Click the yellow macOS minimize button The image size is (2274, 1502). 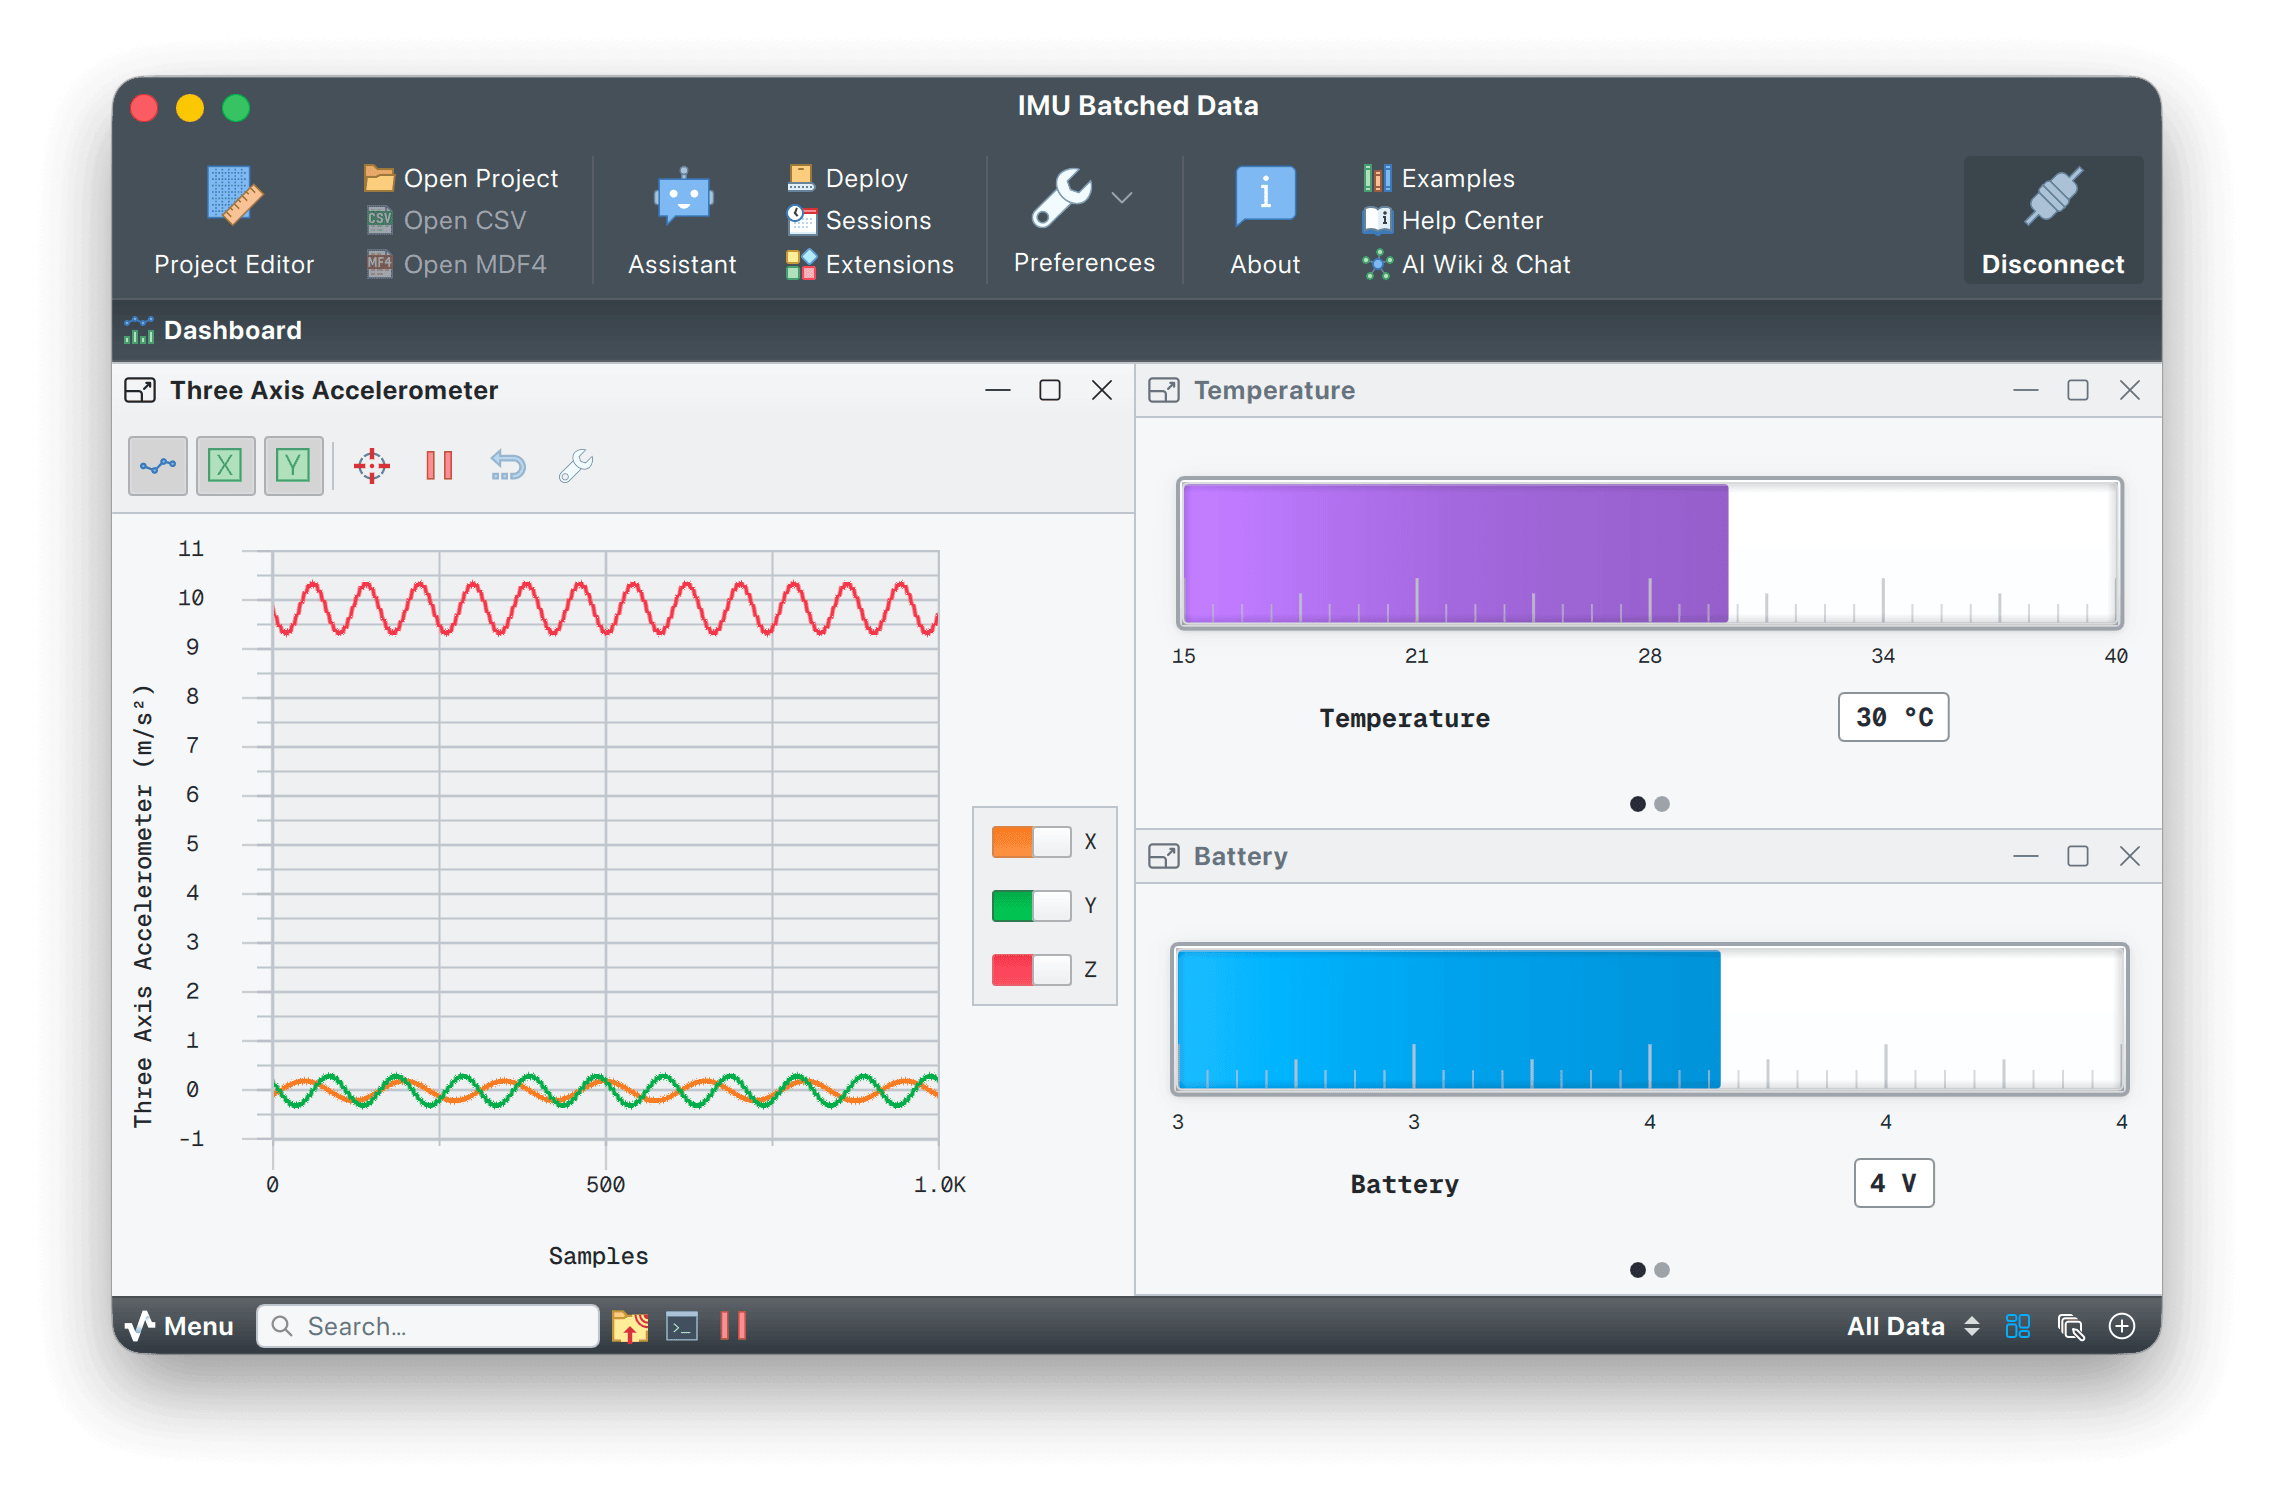point(190,107)
